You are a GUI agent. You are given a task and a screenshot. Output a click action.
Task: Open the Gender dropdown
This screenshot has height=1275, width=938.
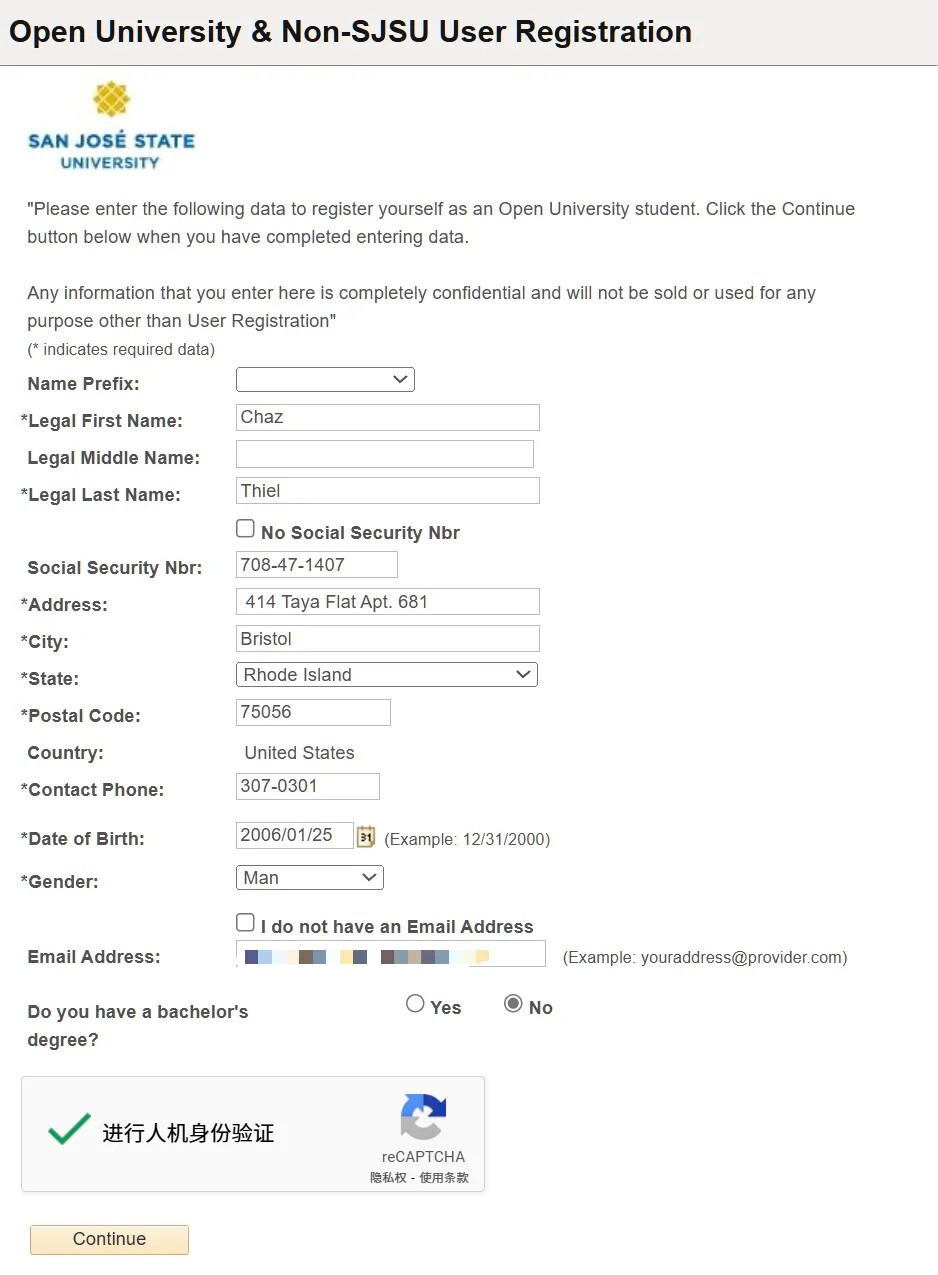point(309,878)
